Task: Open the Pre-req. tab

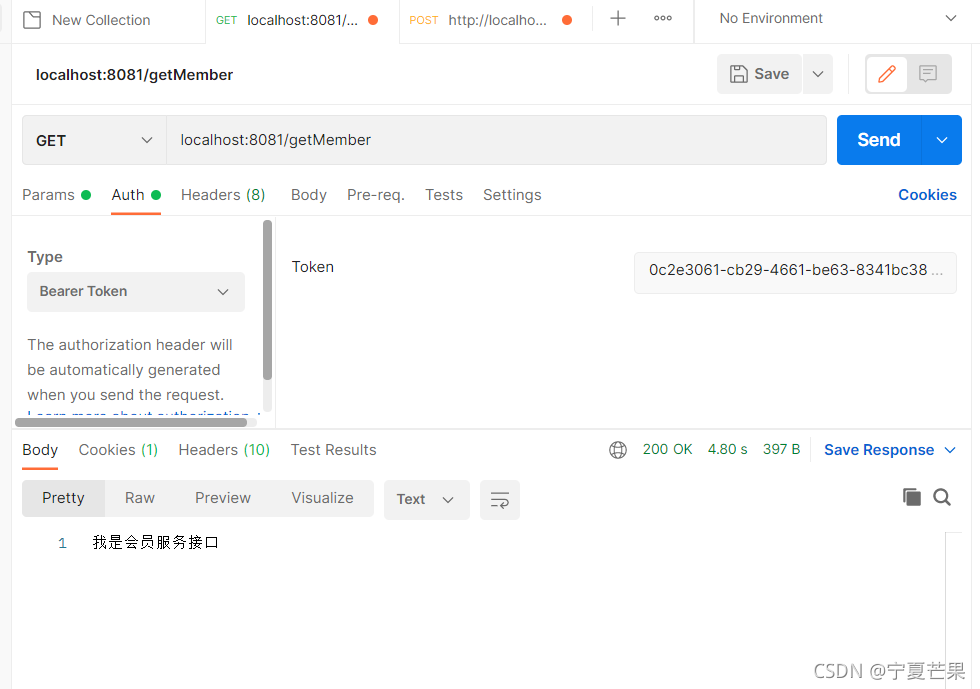Action: 376,195
